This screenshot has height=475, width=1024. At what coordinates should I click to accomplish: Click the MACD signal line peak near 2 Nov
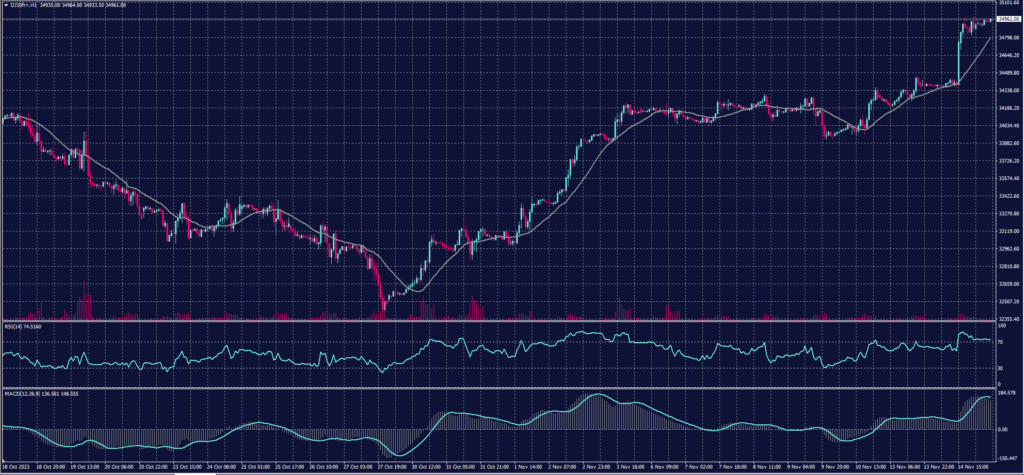pos(597,396)
